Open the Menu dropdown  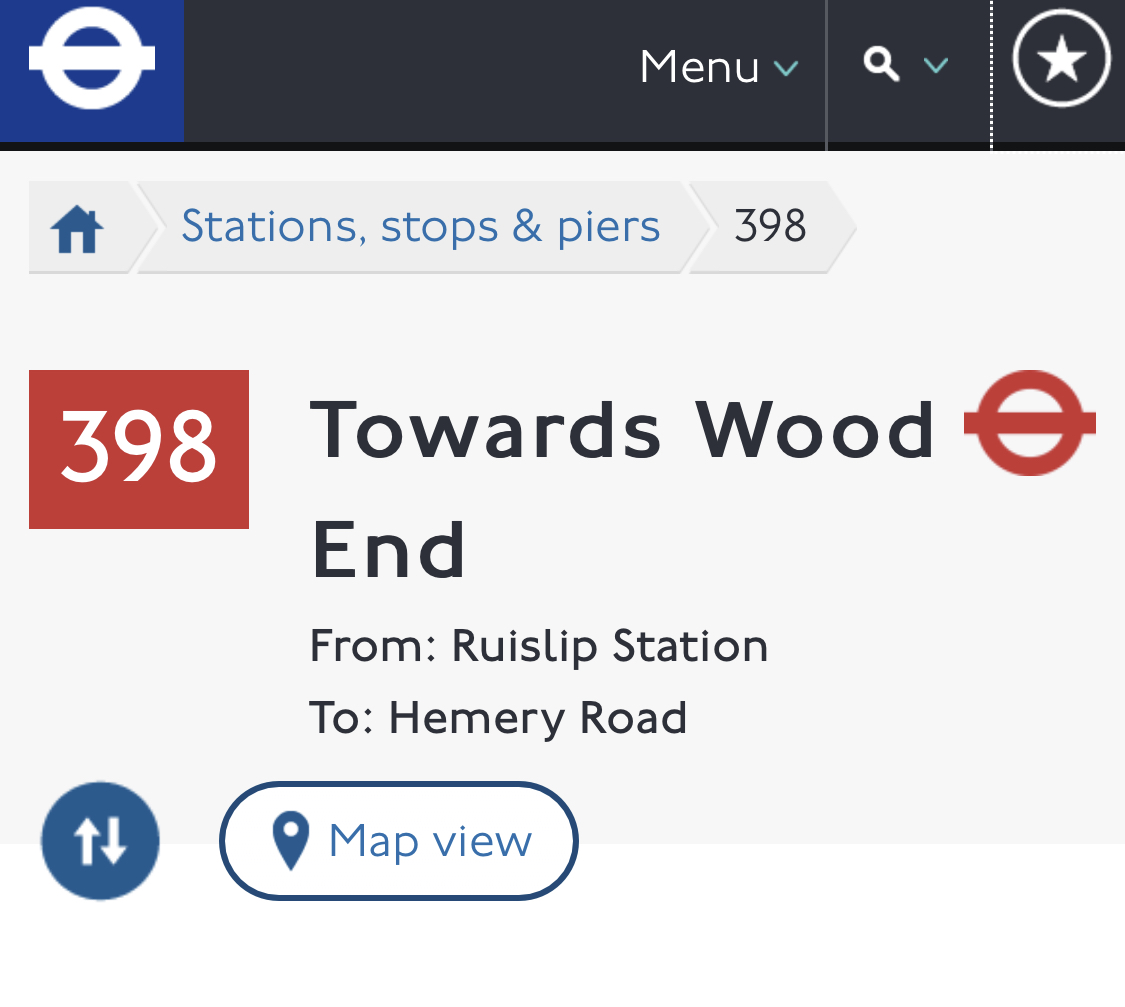719,67
